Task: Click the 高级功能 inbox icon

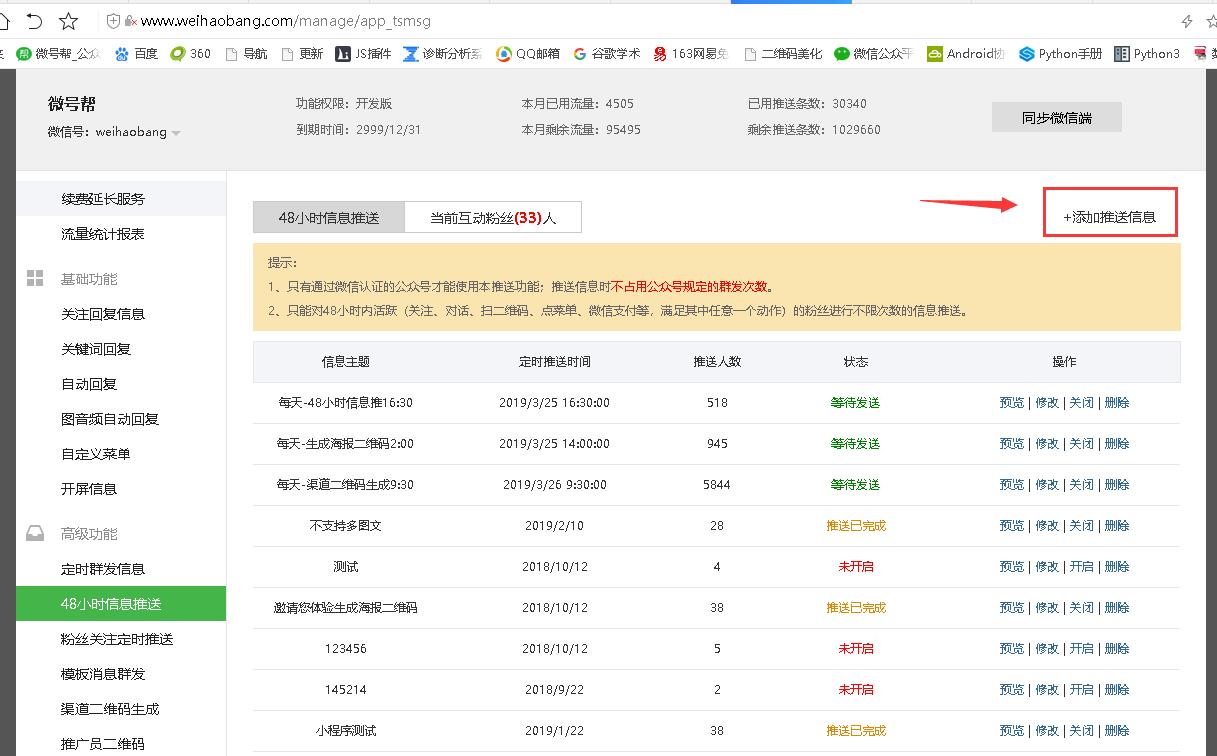Action: coord(35,533)
